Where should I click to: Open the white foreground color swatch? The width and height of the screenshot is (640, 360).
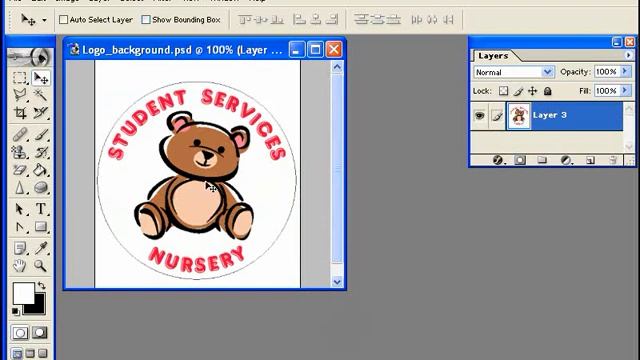coord(23,293)
